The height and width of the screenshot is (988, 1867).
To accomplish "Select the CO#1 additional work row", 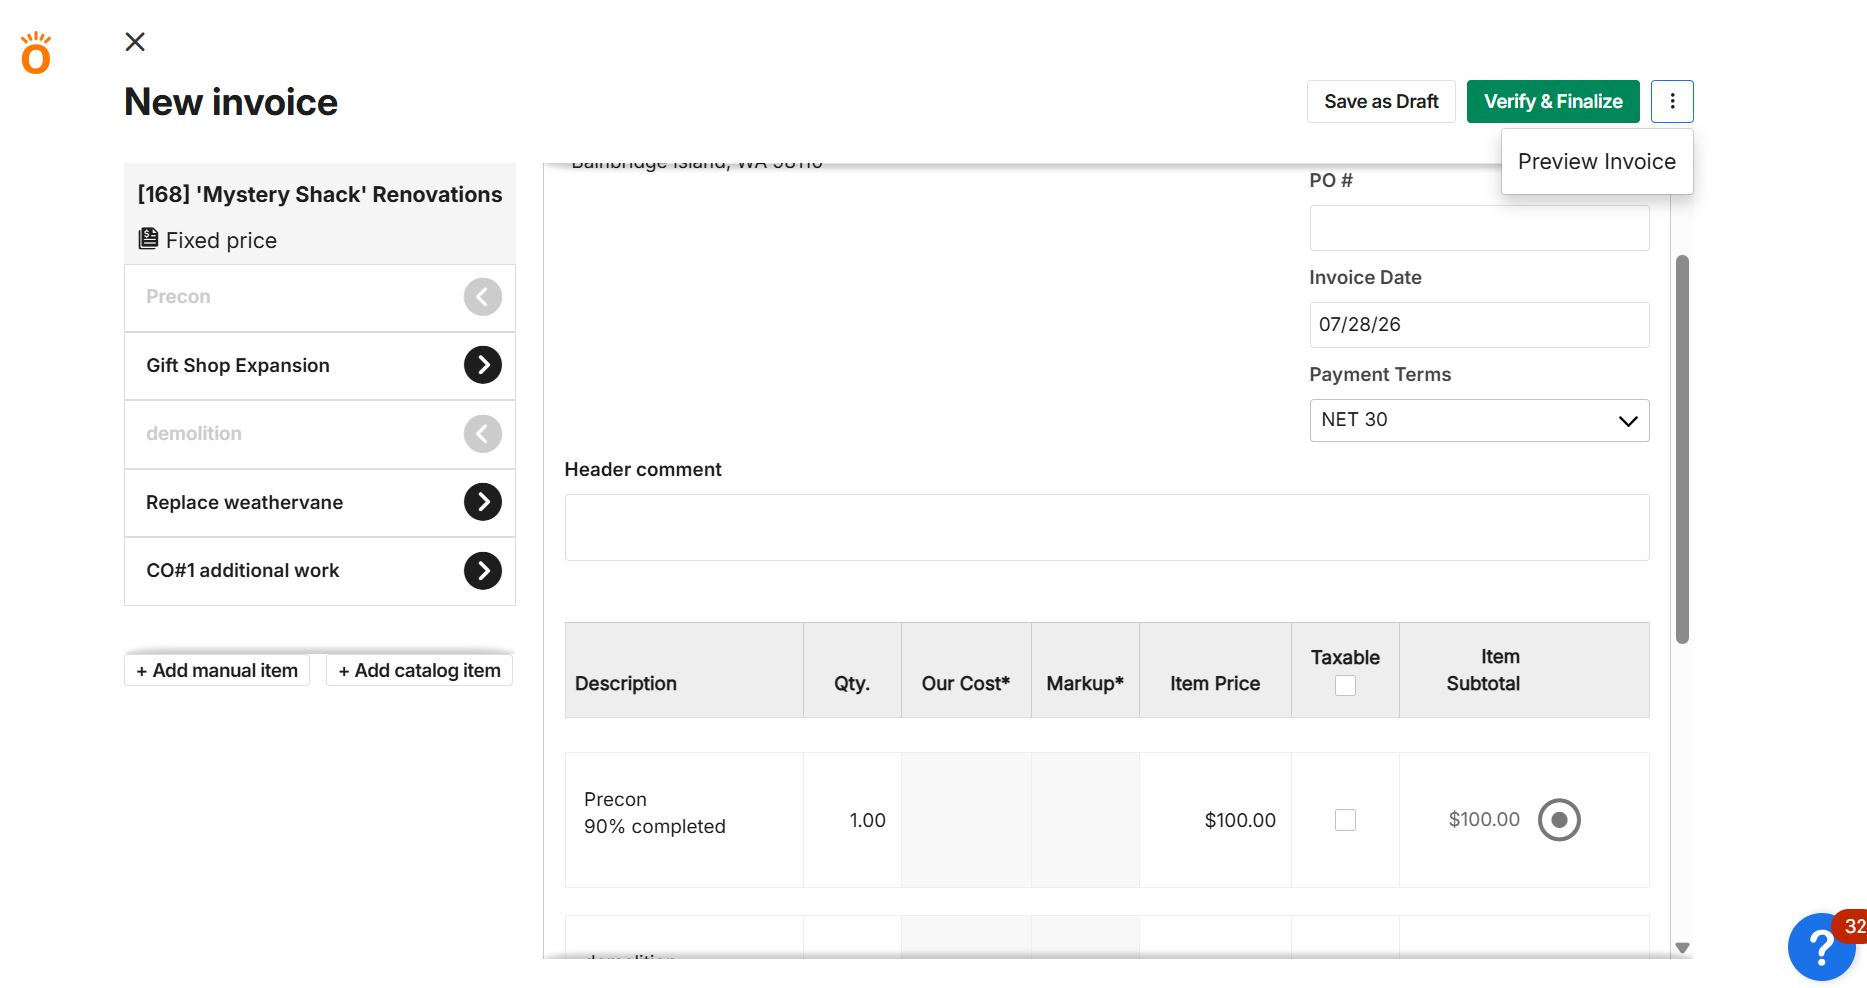I will (320, 571).
